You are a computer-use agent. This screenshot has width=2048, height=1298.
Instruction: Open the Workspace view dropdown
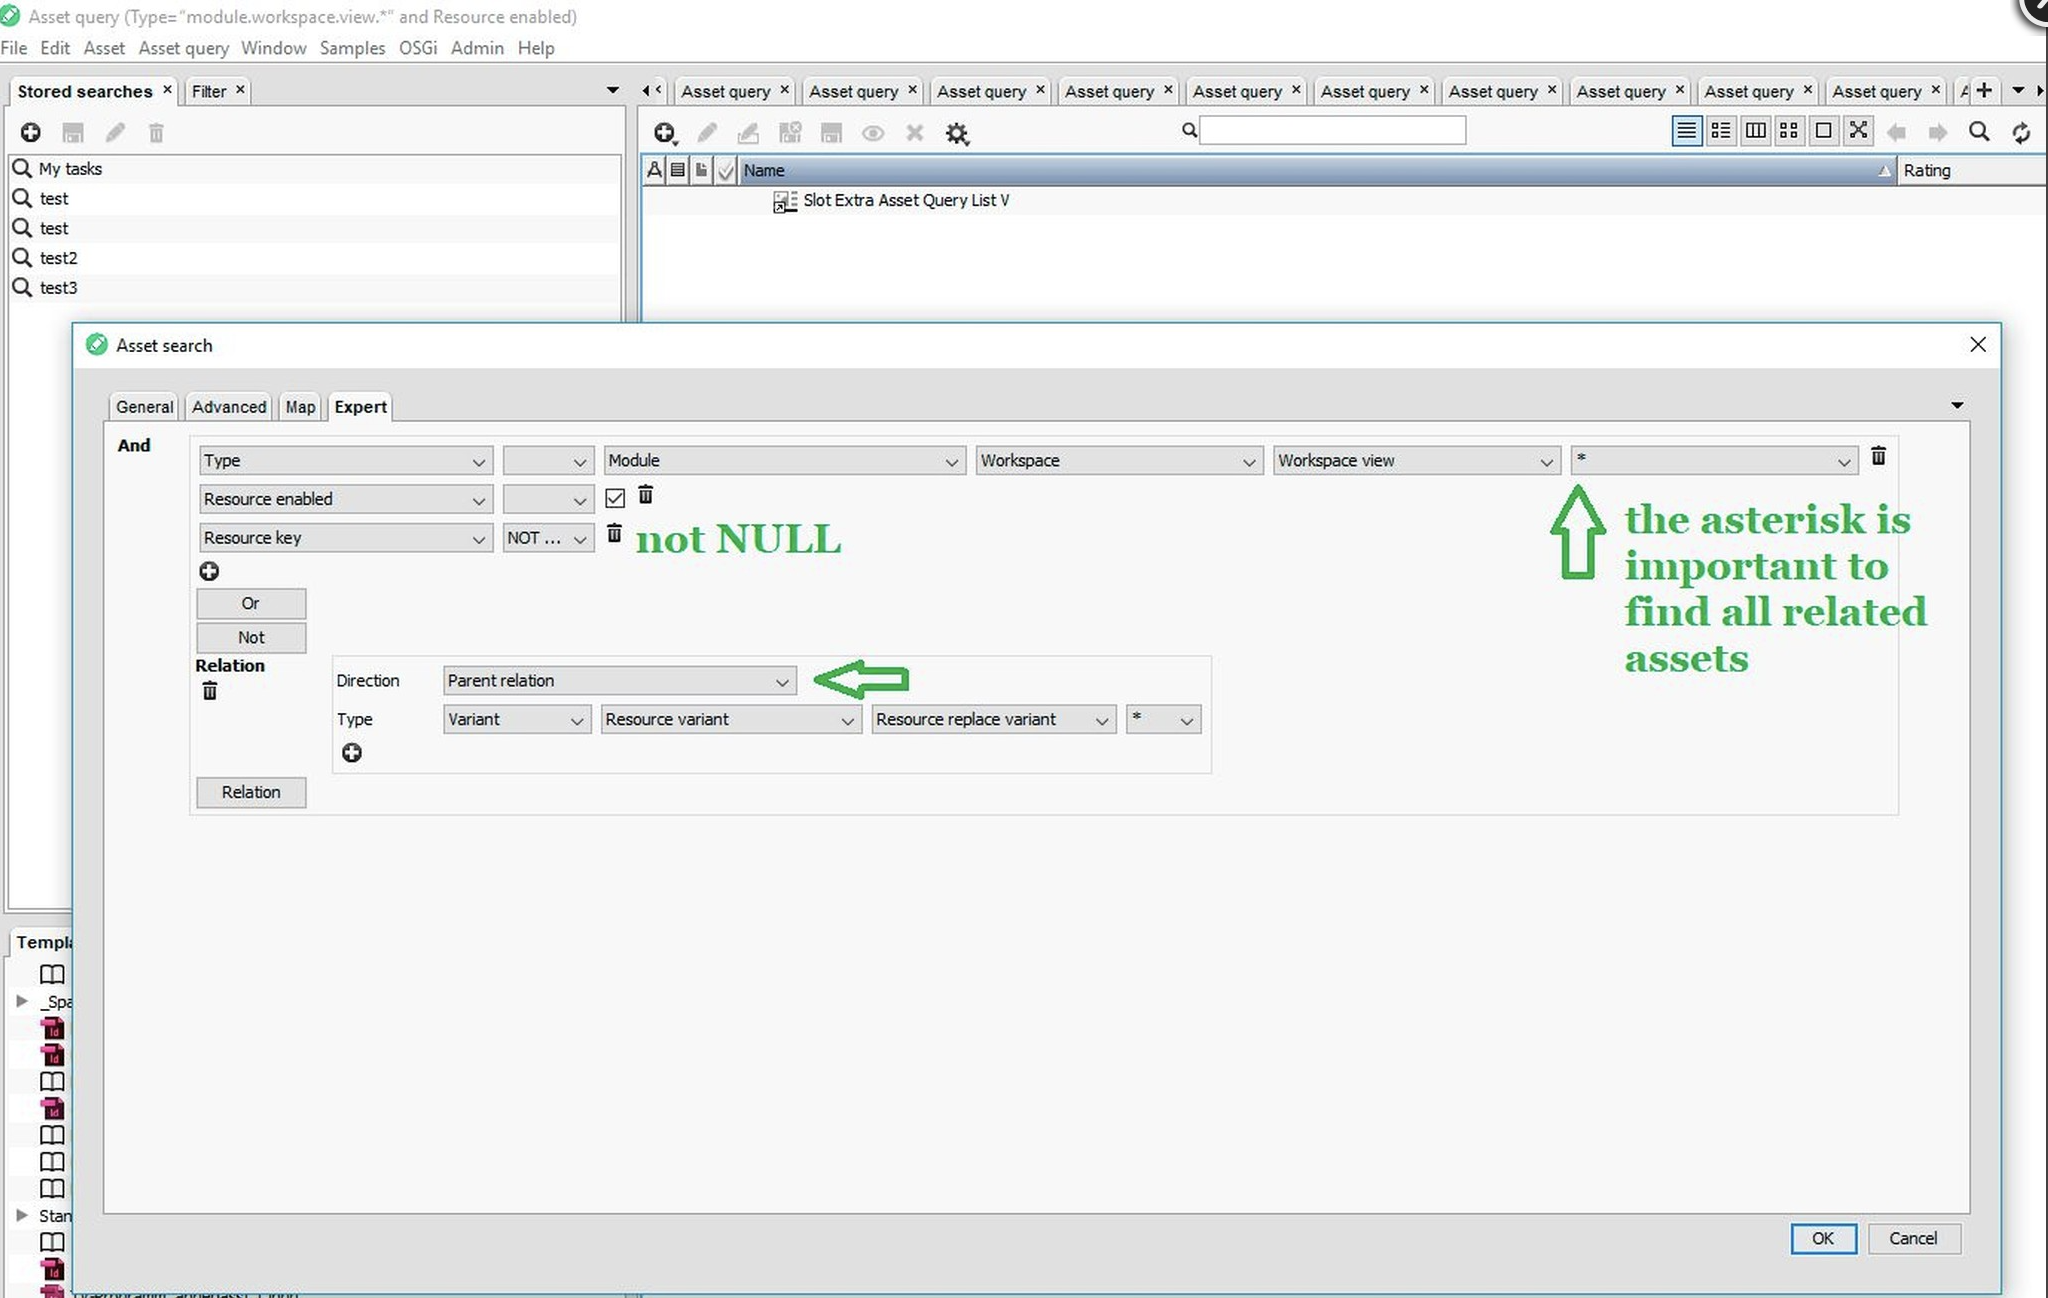point(1415,461)
